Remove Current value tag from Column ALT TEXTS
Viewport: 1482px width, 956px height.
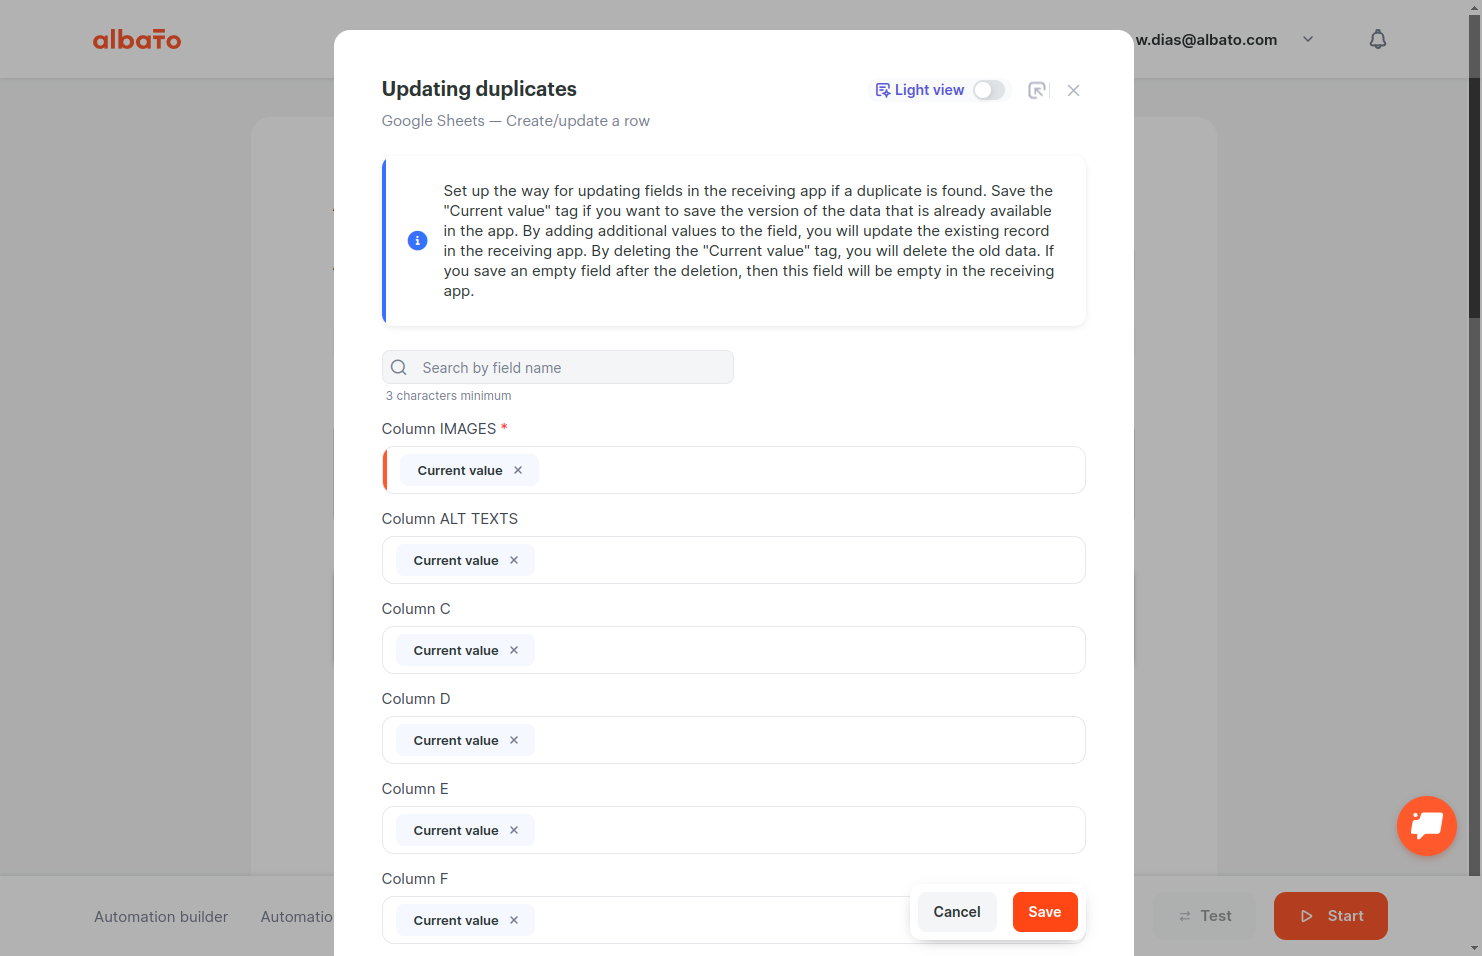click(514, 560)
